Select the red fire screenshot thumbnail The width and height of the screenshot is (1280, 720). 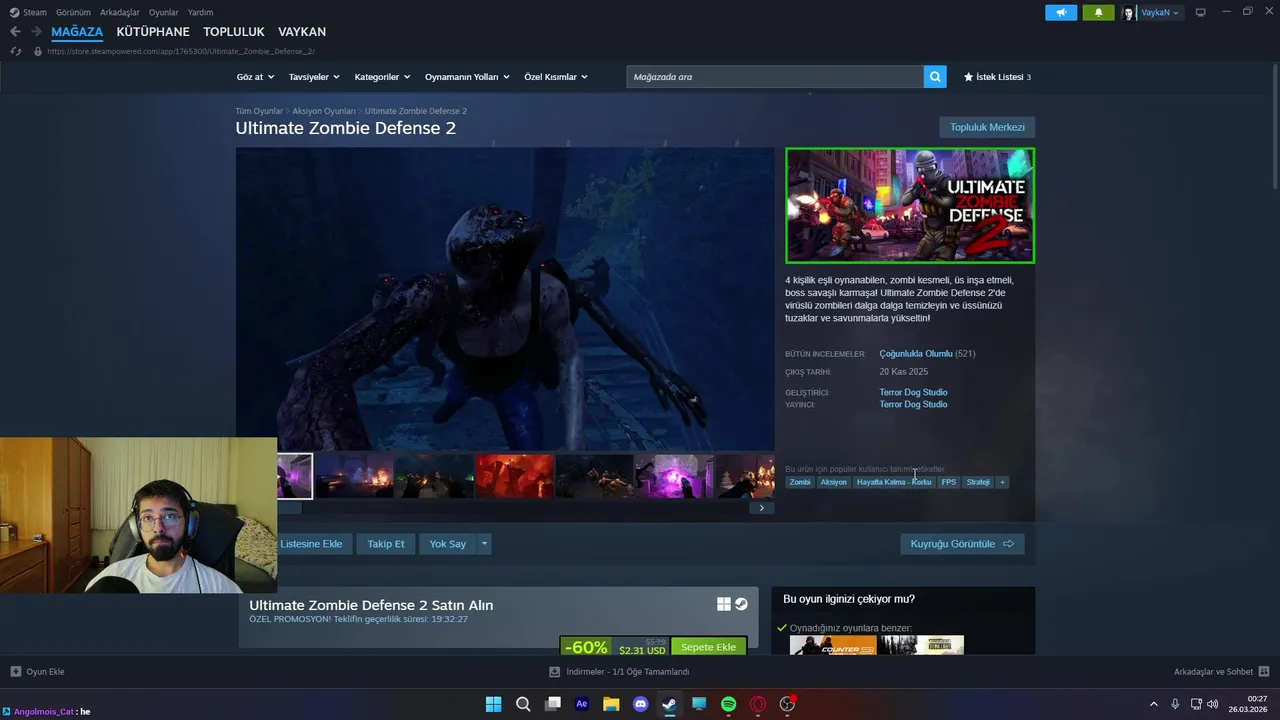click(x=514, y=476)
